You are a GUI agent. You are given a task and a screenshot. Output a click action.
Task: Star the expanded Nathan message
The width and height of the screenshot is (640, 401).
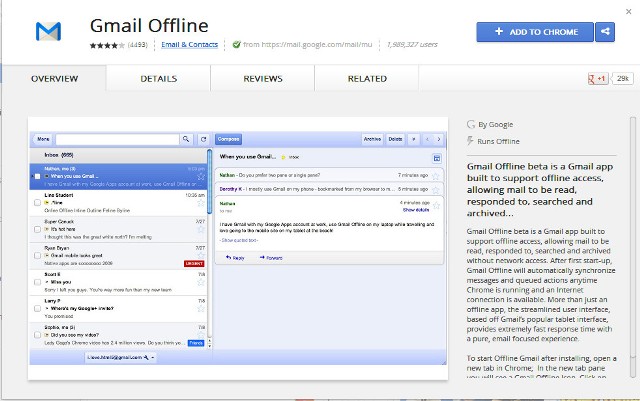pyautogui.click(x=436, y=205)
